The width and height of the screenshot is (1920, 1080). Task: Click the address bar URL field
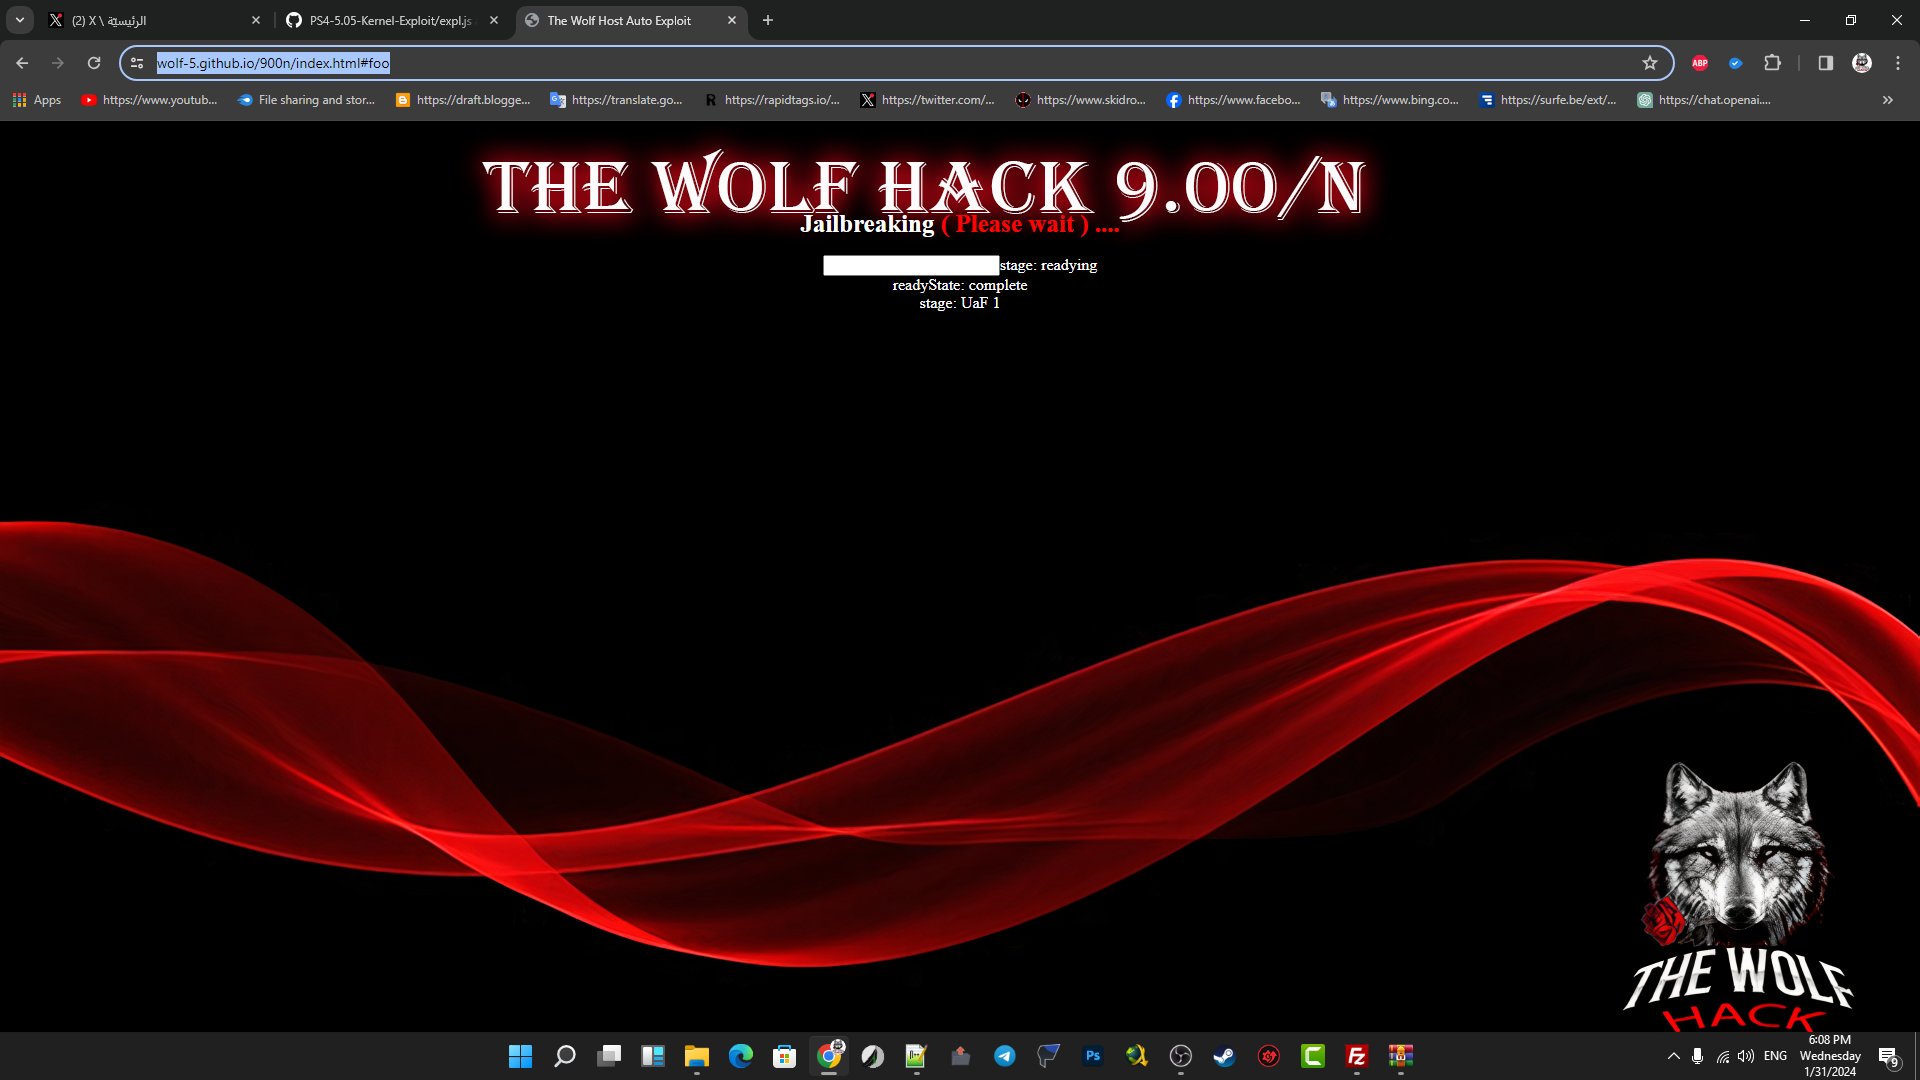tap(800, 63)
